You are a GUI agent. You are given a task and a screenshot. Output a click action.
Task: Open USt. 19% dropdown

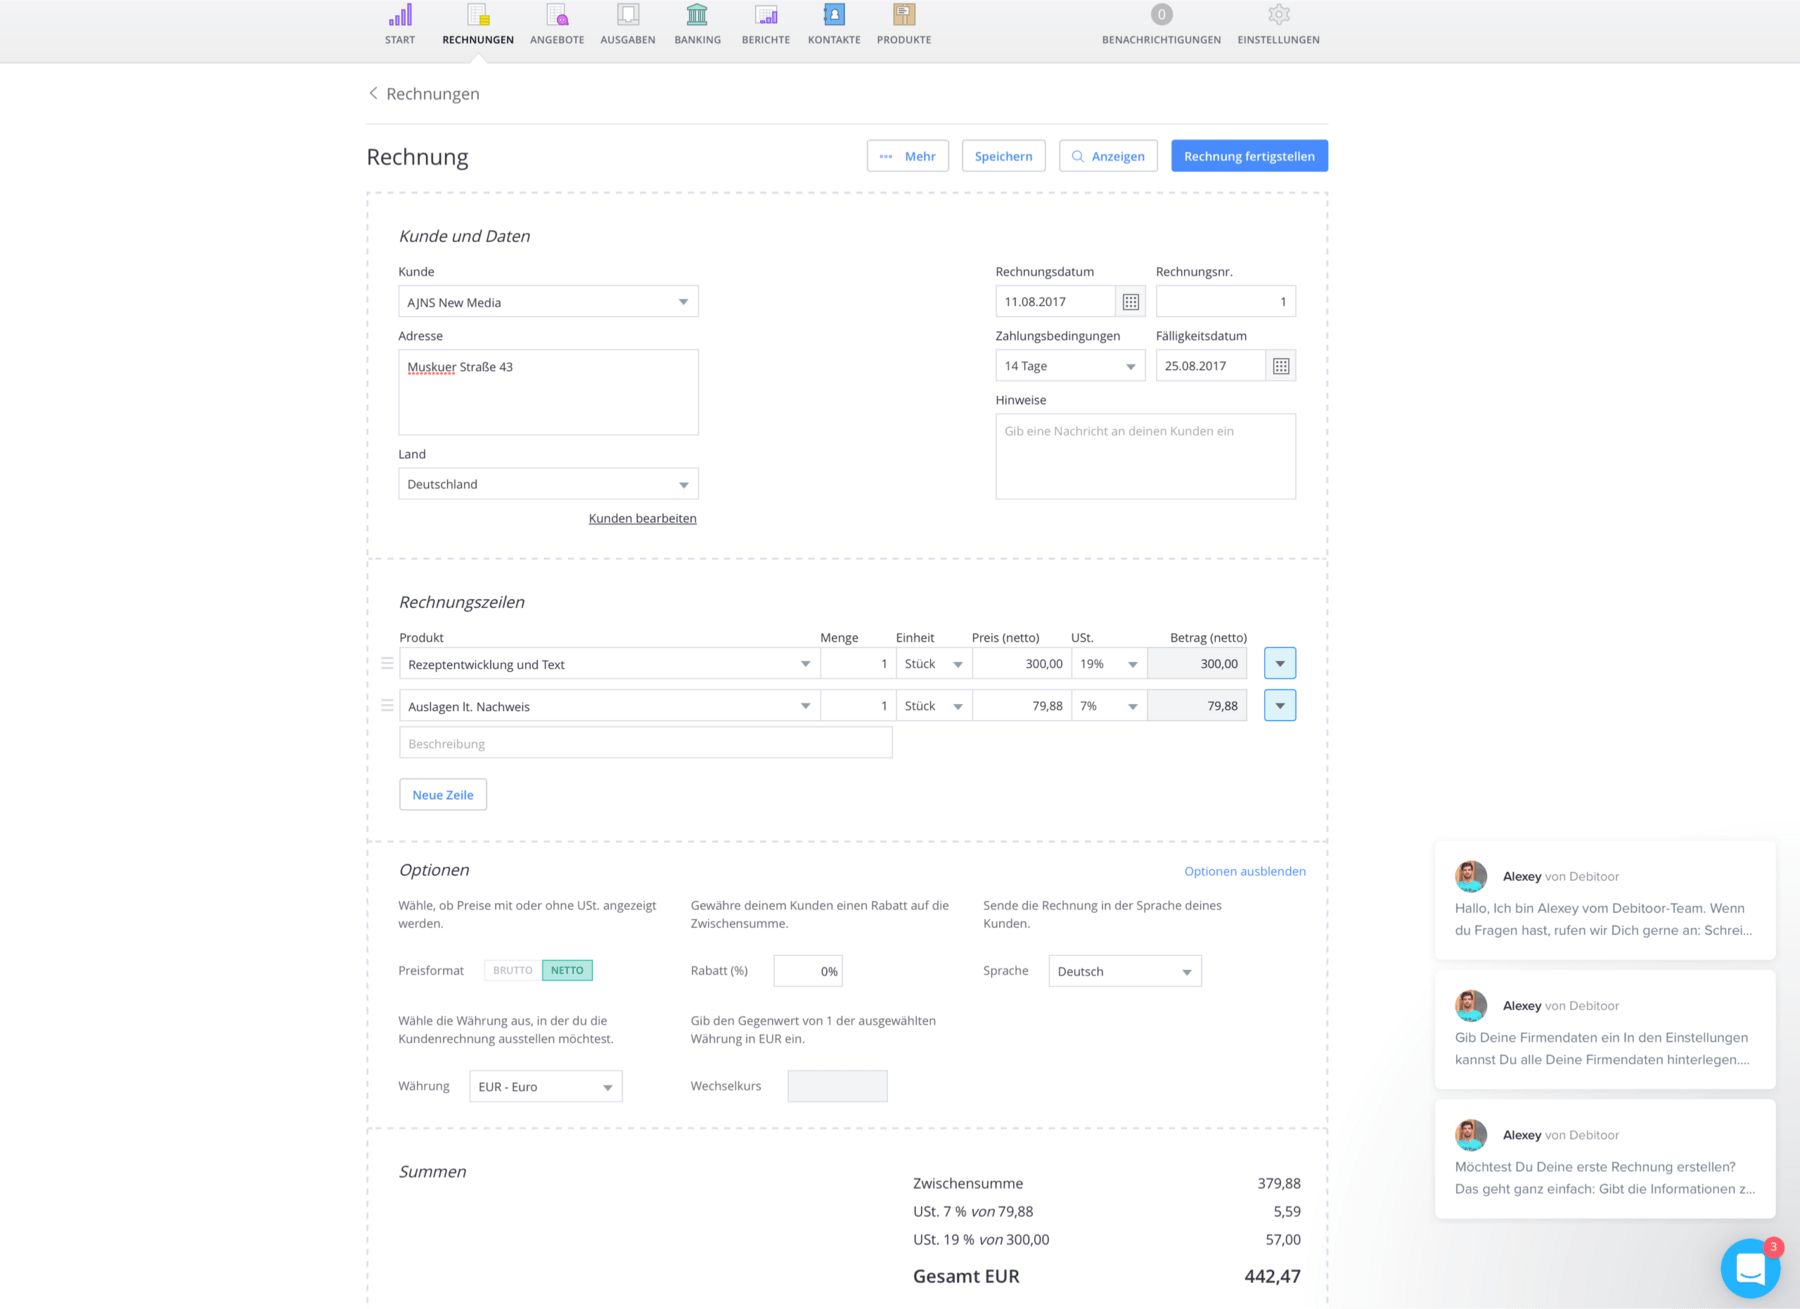1109,664
